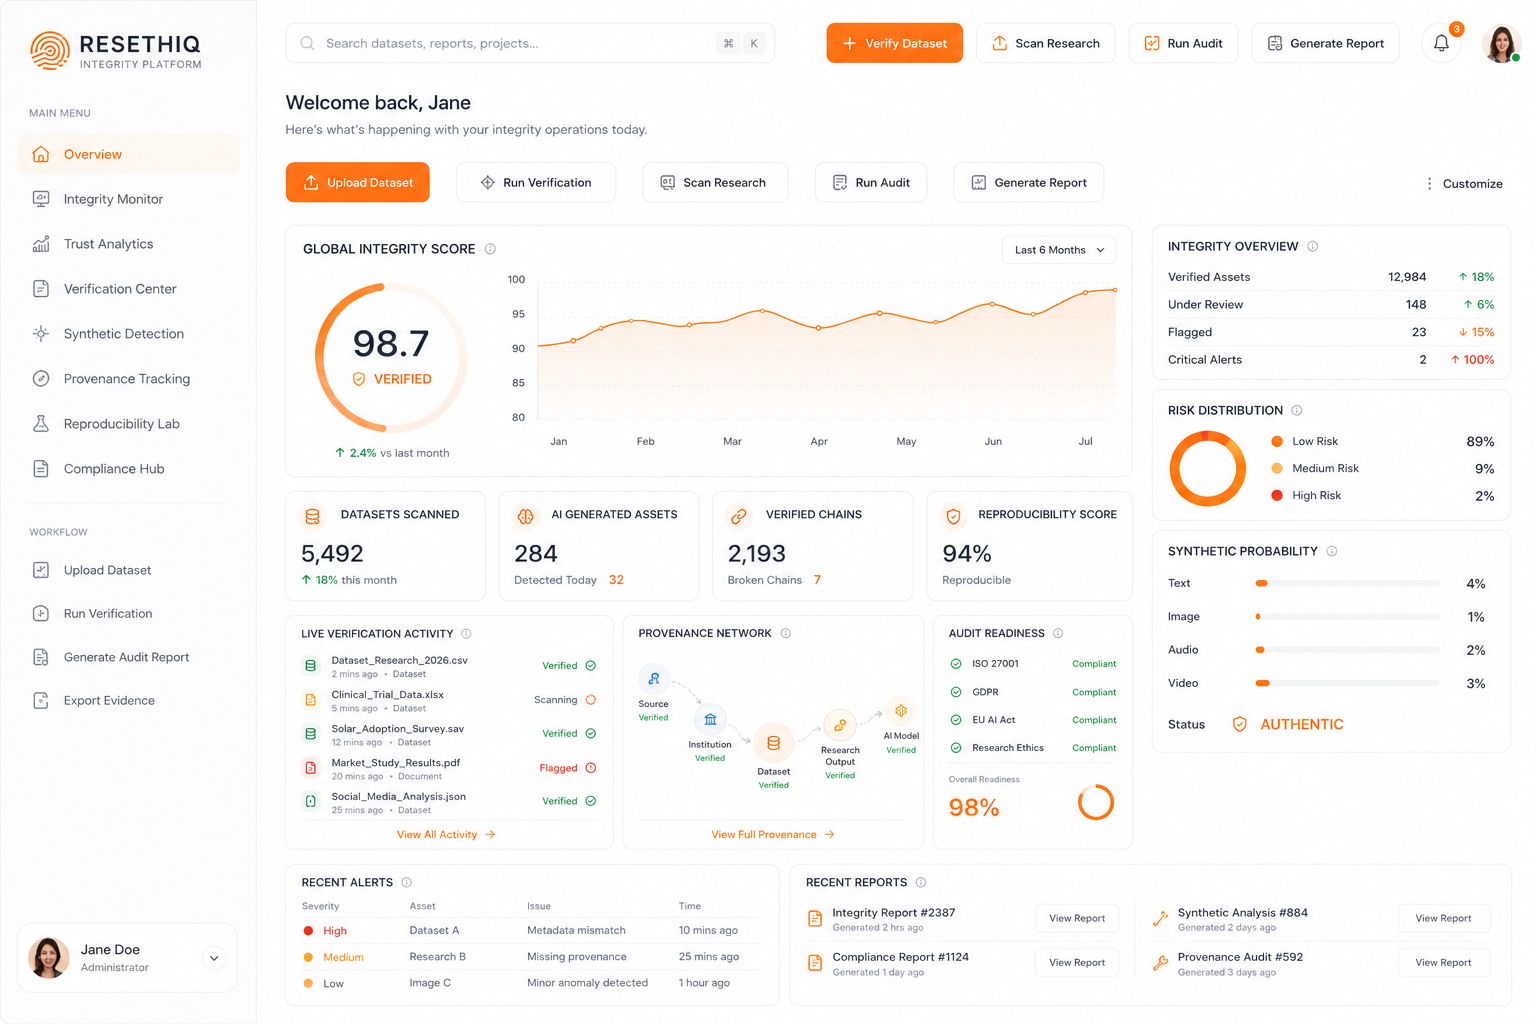Select the Institution node in the provenance network

(710, 719)
